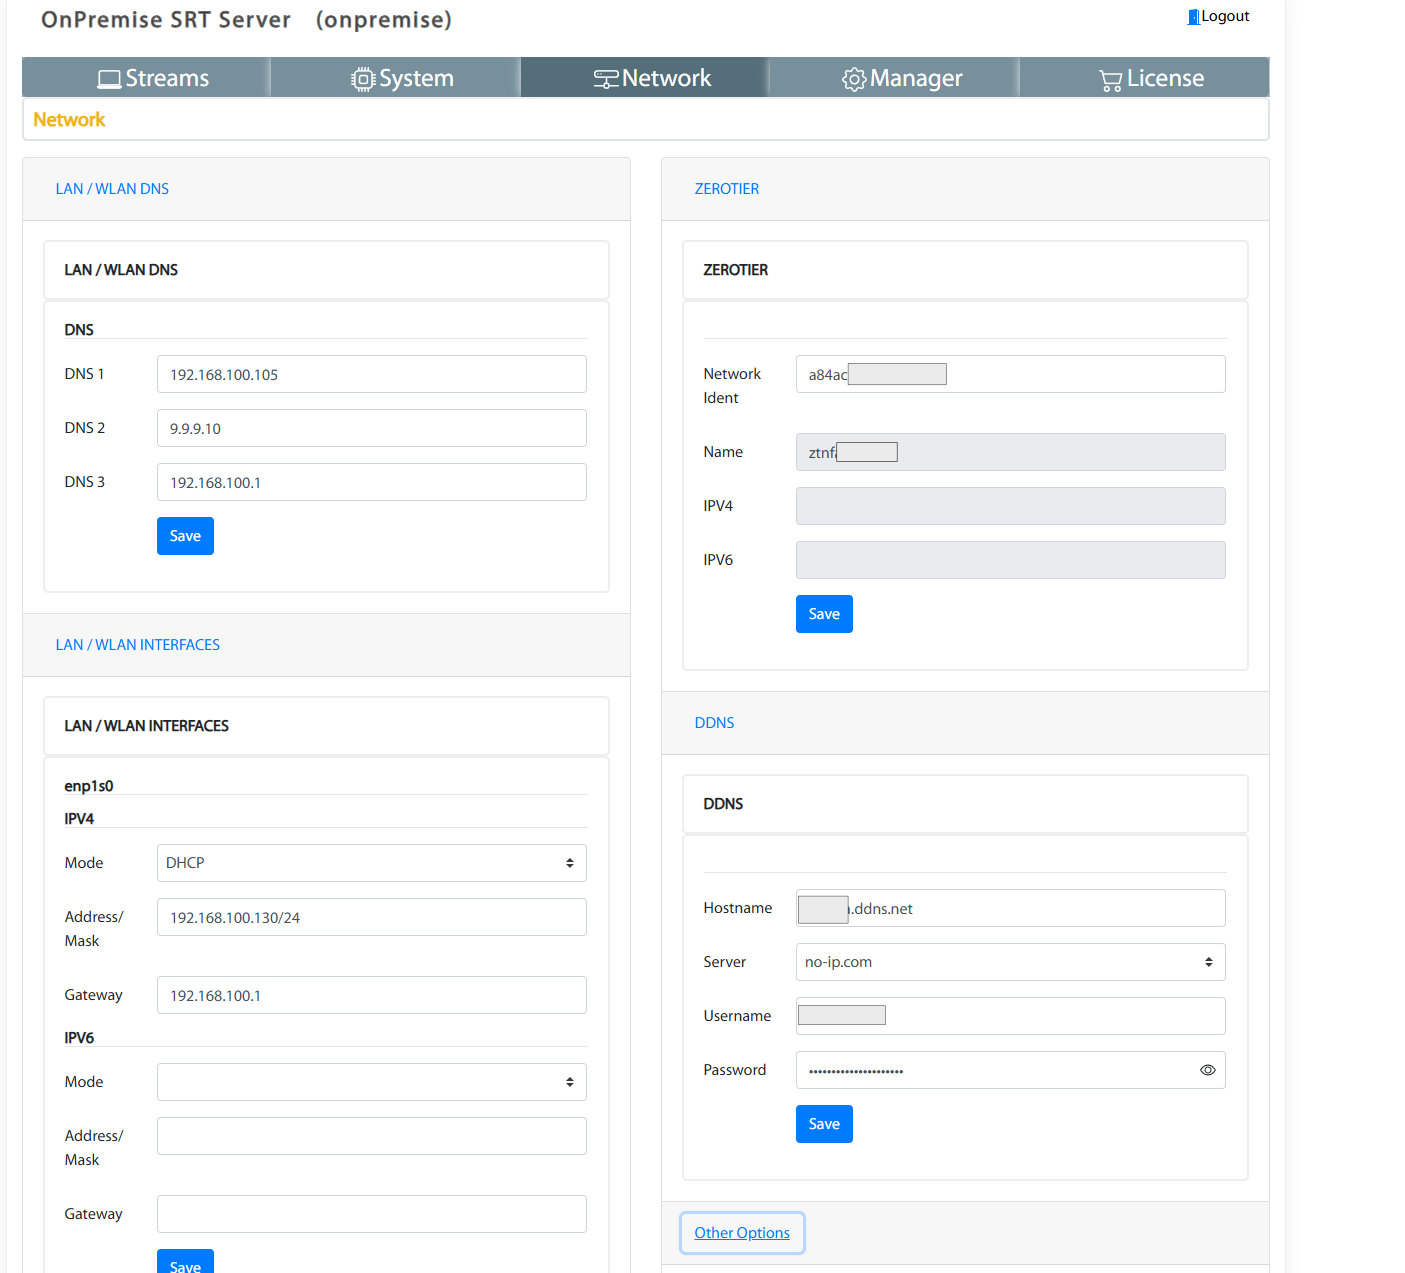The image size is (1405, 1273).
Task: Click the License shopping cart icon
Action: 1110,78
